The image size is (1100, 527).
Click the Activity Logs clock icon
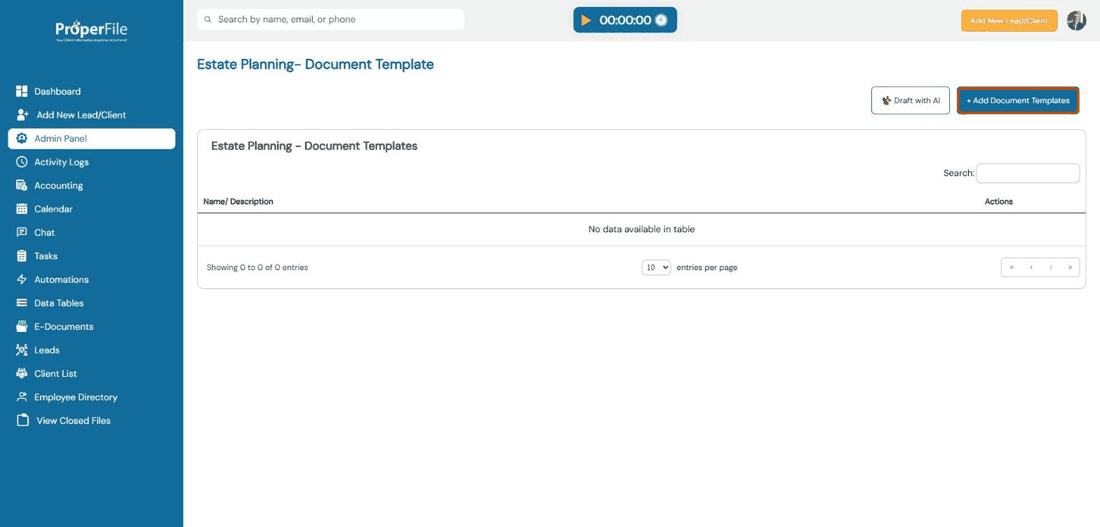(x=22, y=161)
